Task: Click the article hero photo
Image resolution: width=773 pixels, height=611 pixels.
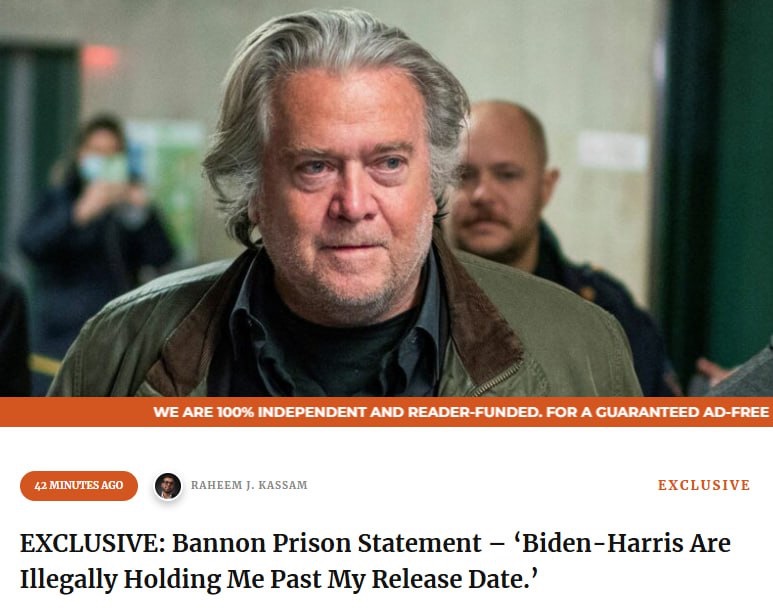Action: (x=386, y=198)
